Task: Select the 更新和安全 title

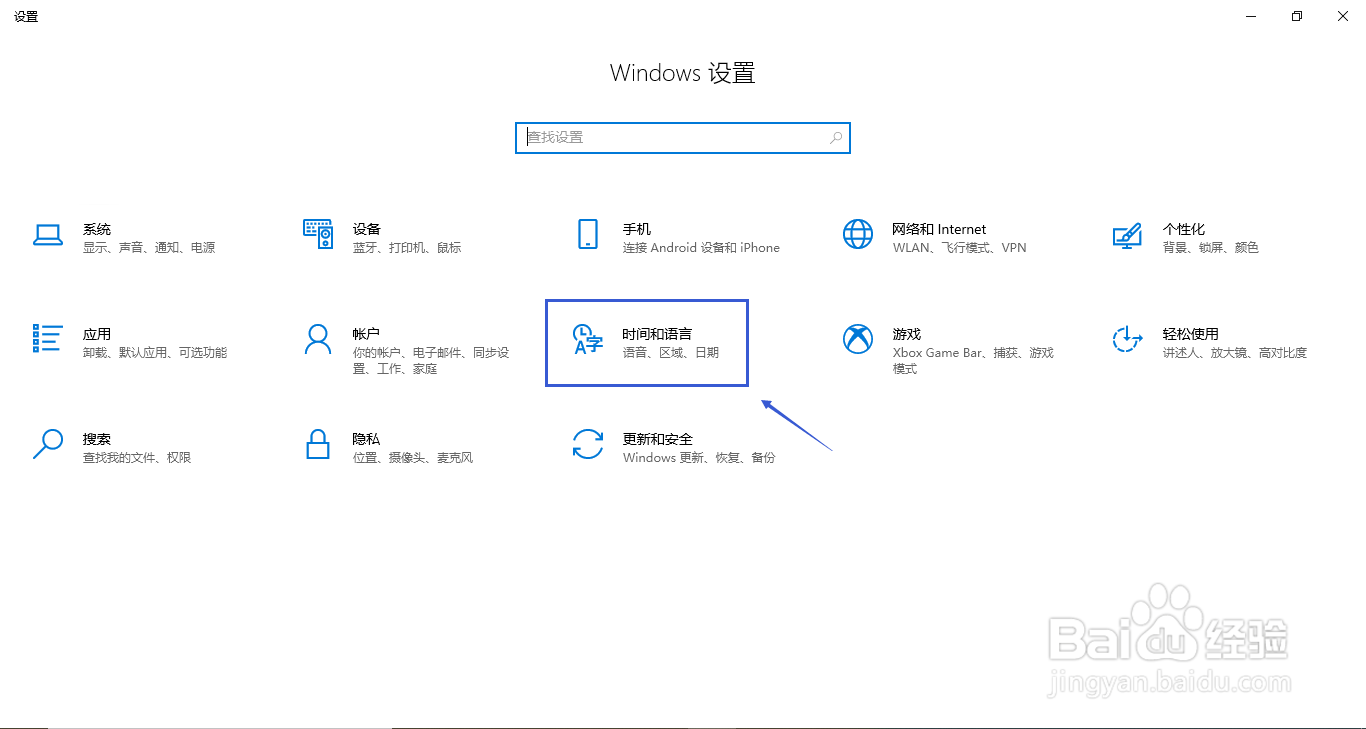Action: click(x=658, y=439)
